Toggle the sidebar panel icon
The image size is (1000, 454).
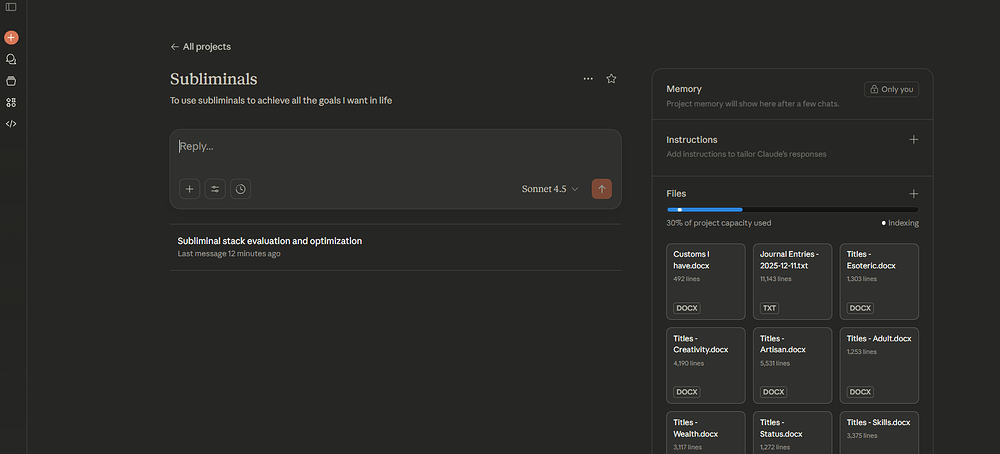click(x=11, y=8)
